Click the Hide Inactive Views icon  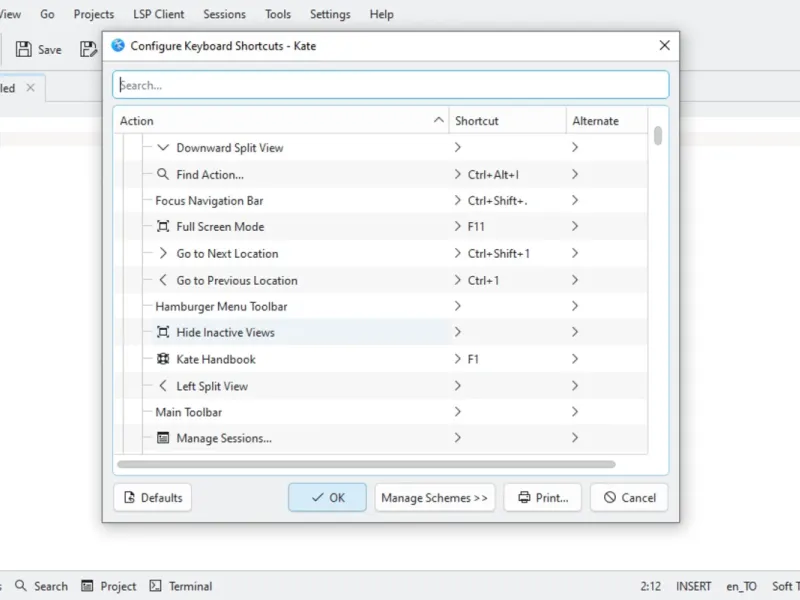click(x=163, y=332)
